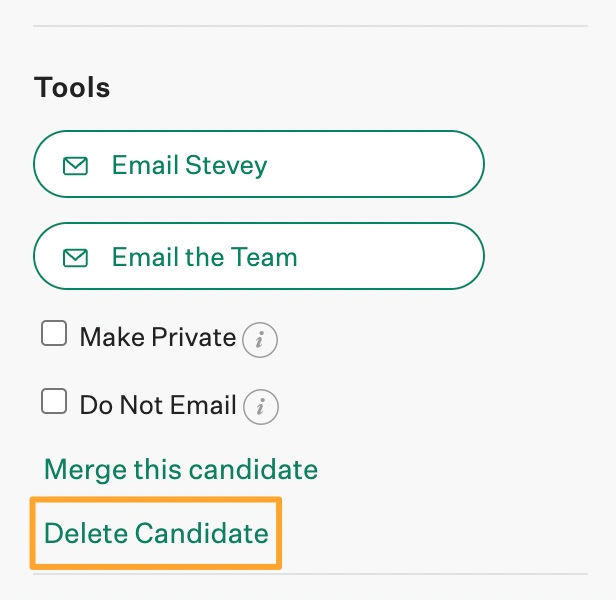Click the Merge this candidate link

point(181,470)
